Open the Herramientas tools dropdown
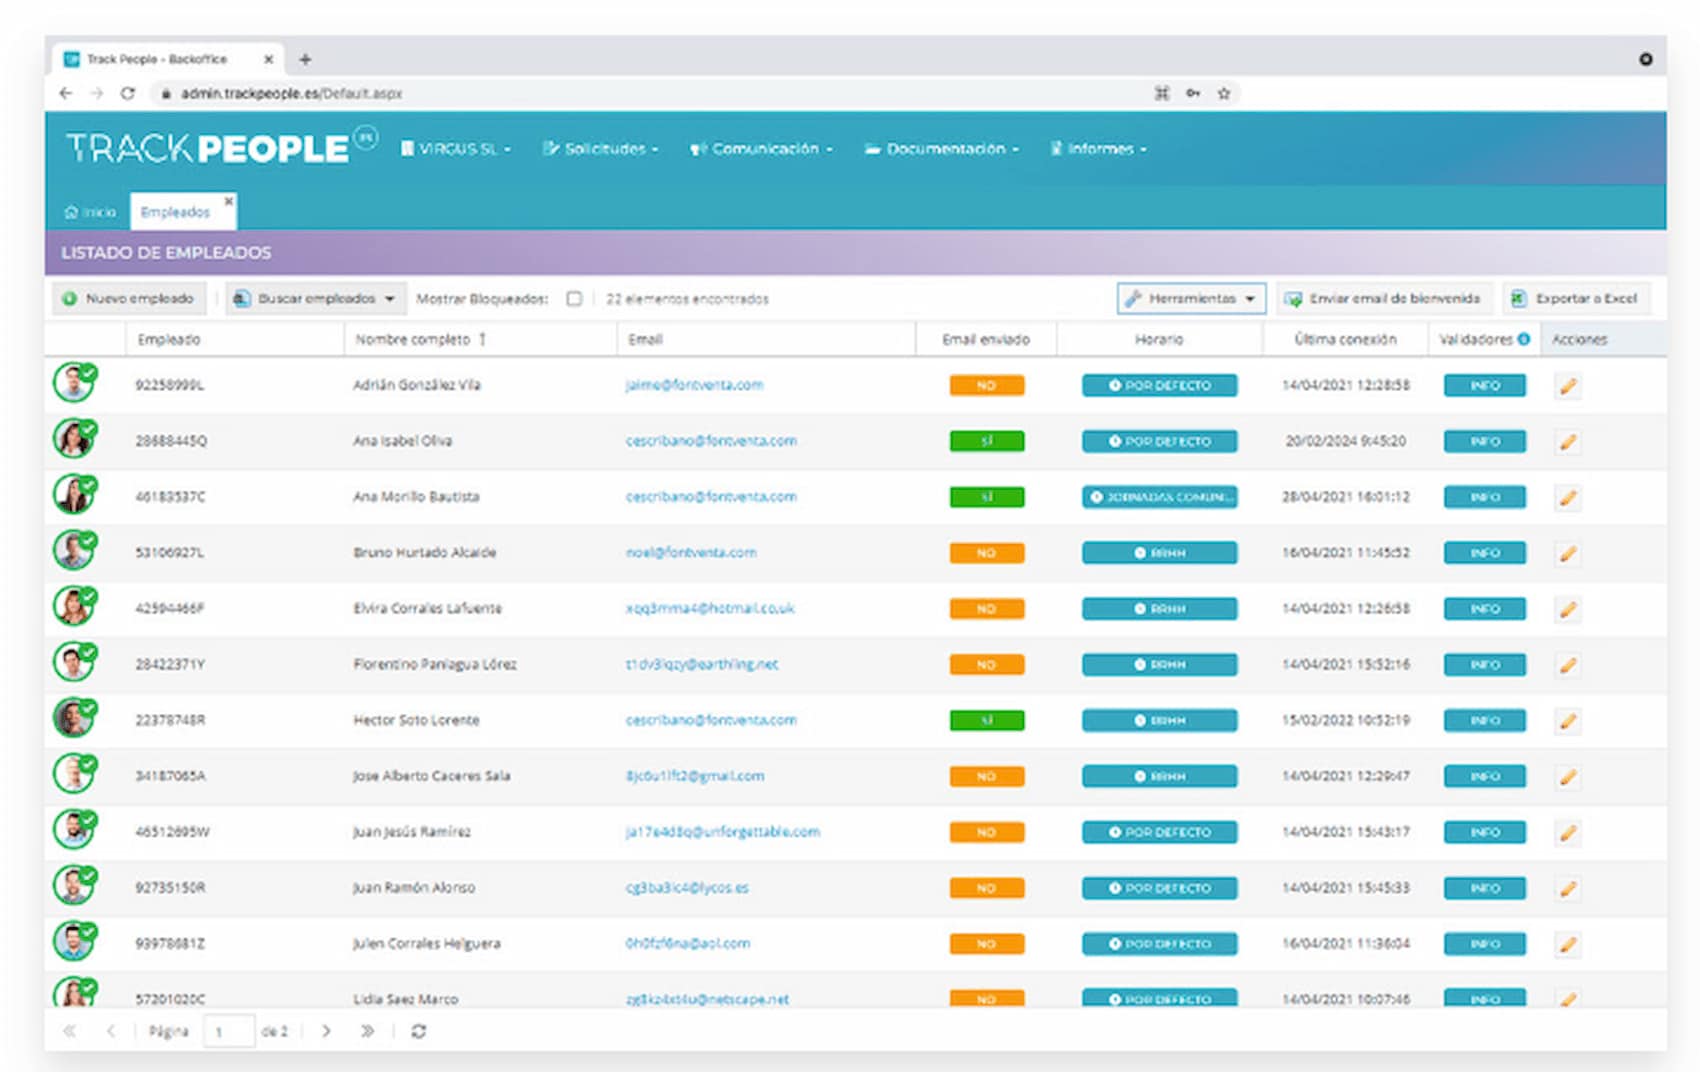This screenshot has width=1700, height=1072. coord(1191,299)
